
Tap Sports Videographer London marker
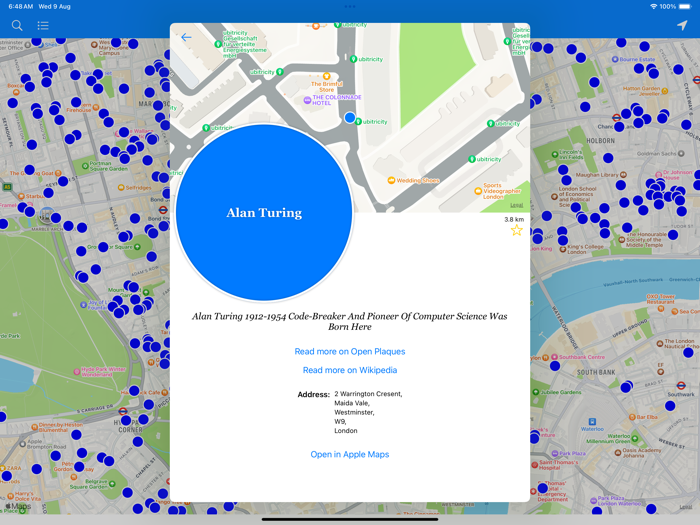pyautogui.click(x=478, y=191)
